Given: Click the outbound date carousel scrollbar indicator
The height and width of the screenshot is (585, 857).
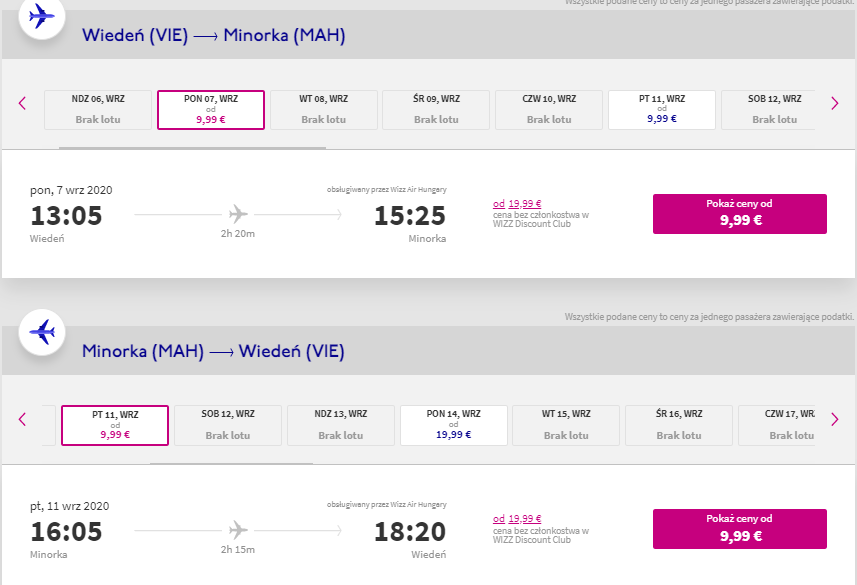Looking at the screenshot, I should 192,148.
